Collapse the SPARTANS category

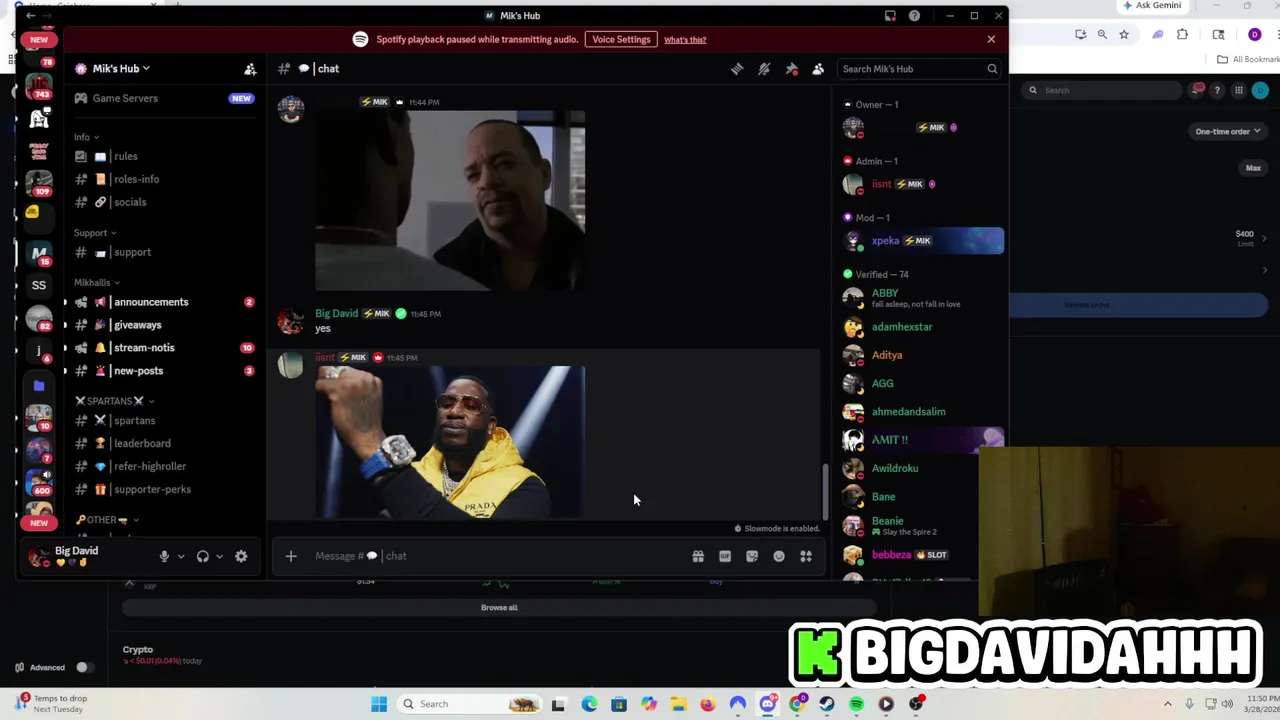(114, 401)
